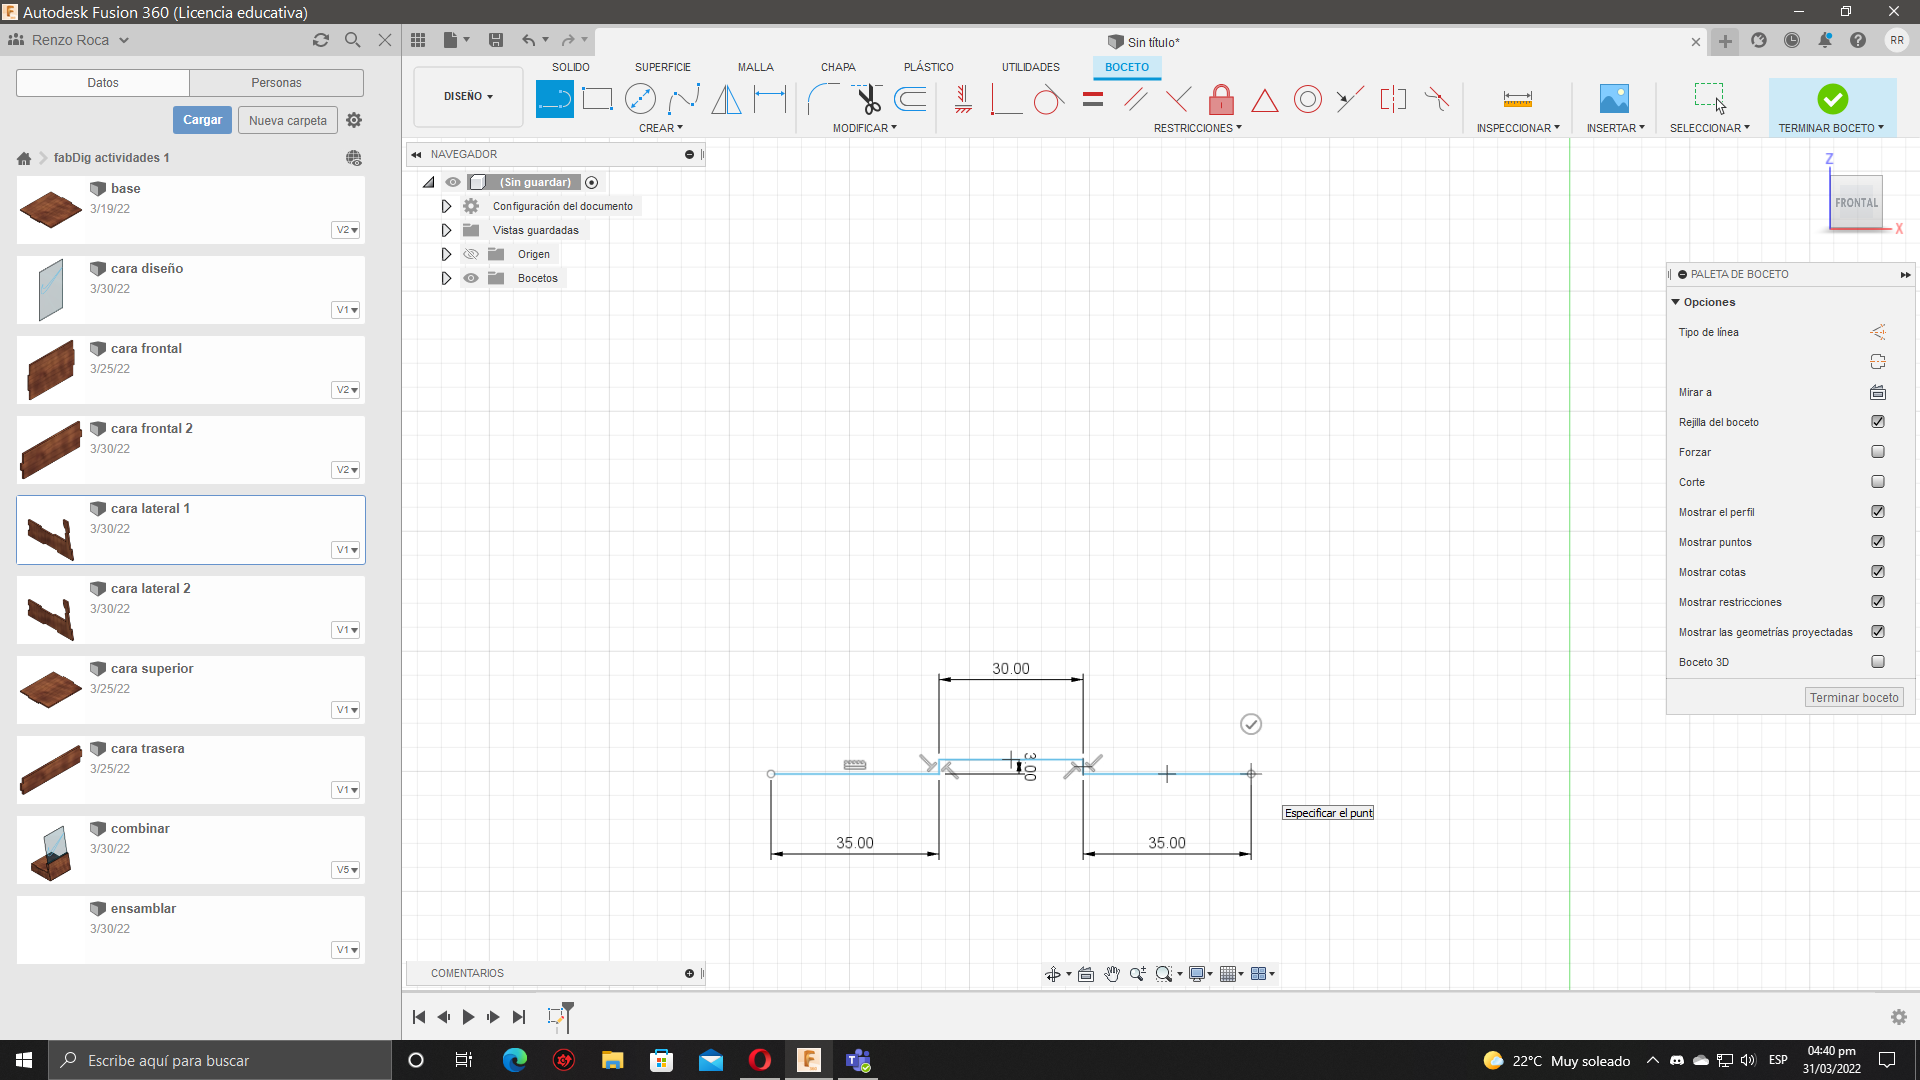
Task: Open version dropdown for cara lateral 1
Action: coord(346,550)
